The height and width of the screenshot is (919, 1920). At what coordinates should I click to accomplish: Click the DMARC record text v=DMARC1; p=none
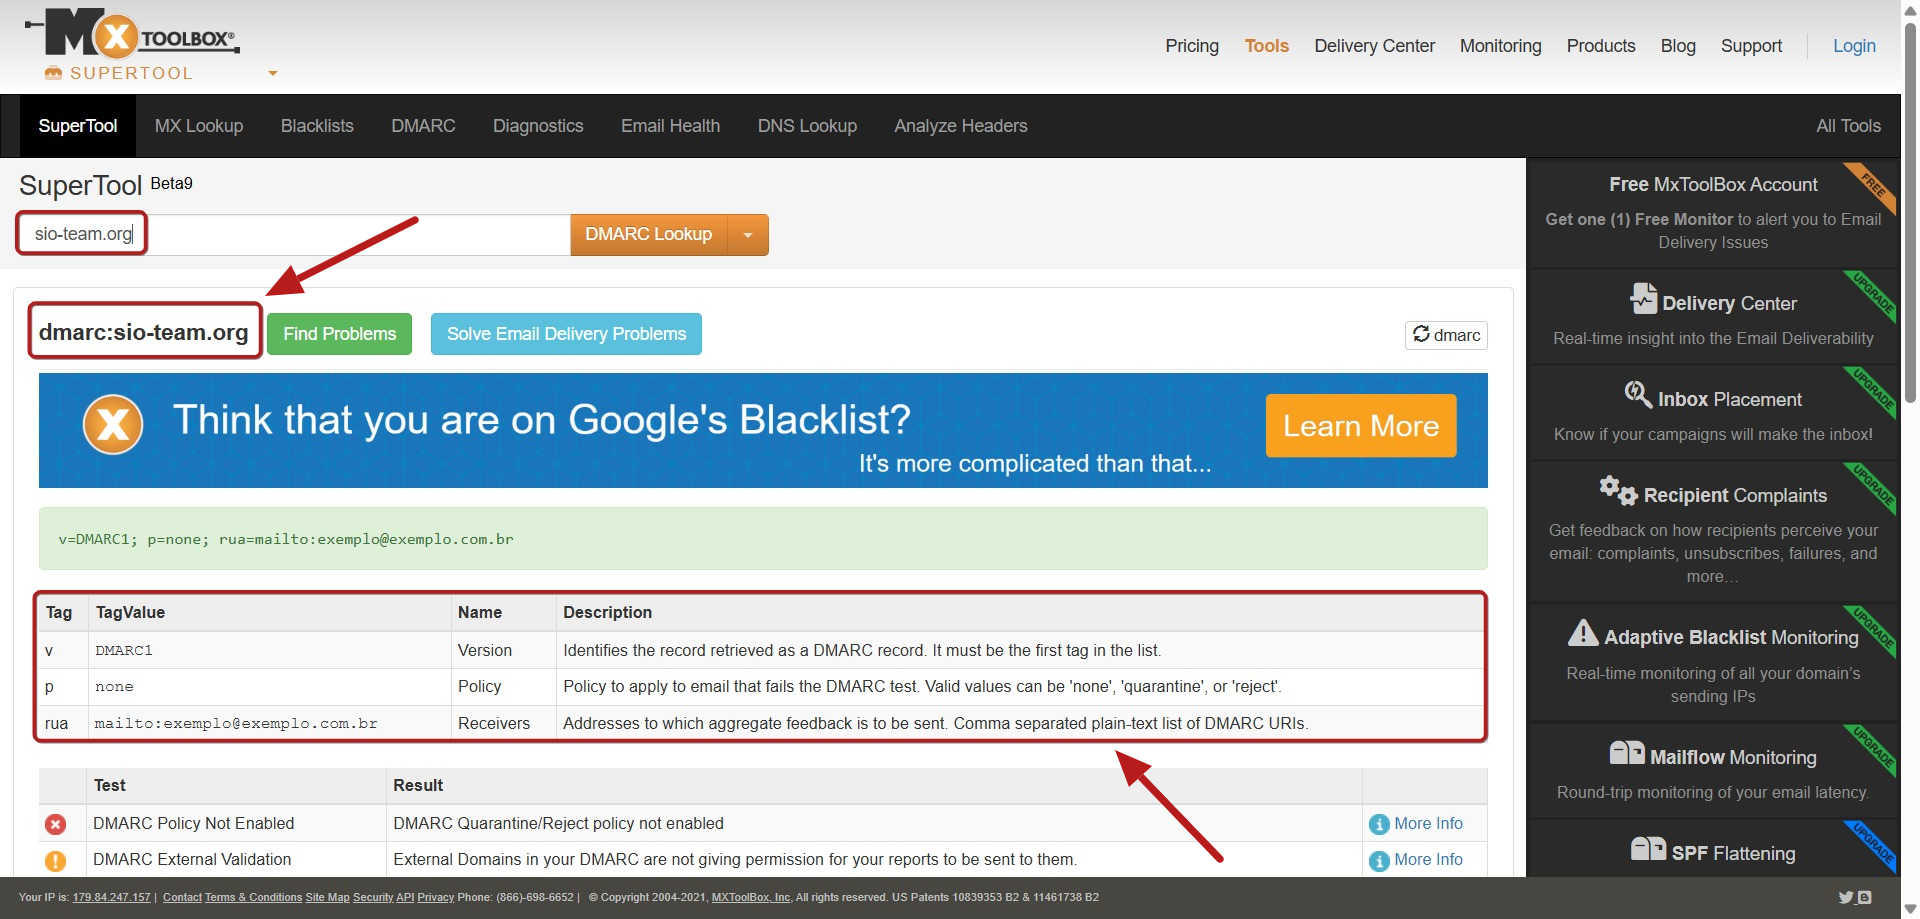(x=285, y=539)
